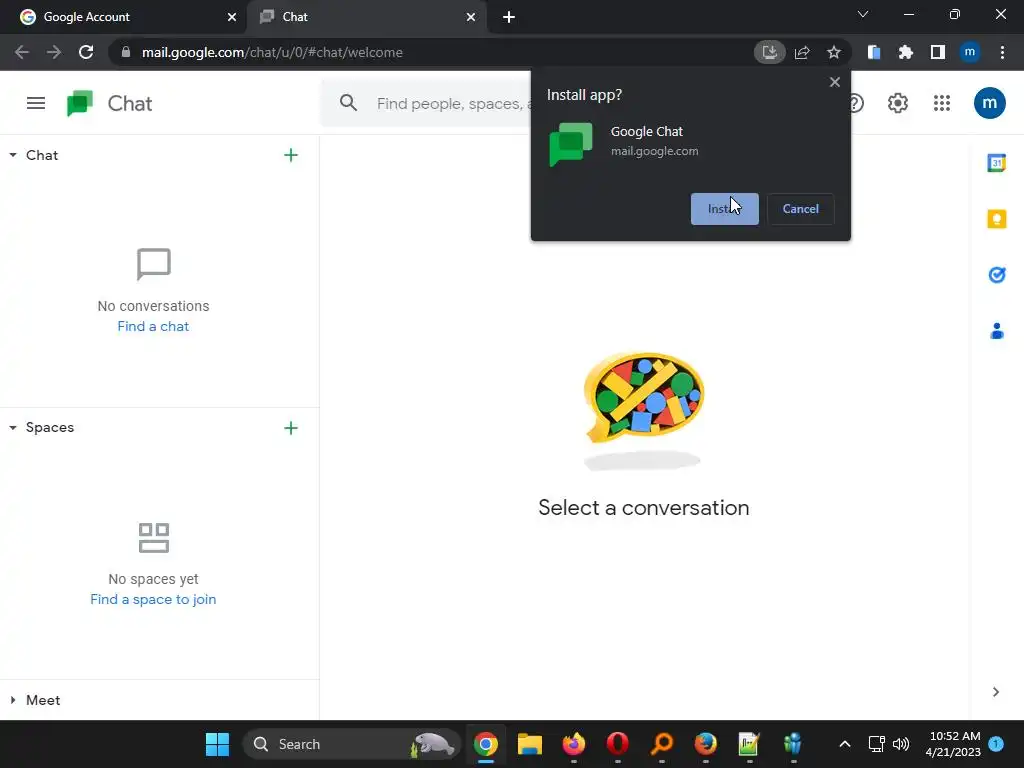Viewport: 1024px width, 768px height.
Task: Close the Install app dialog
Action: [x=834, y=82]
